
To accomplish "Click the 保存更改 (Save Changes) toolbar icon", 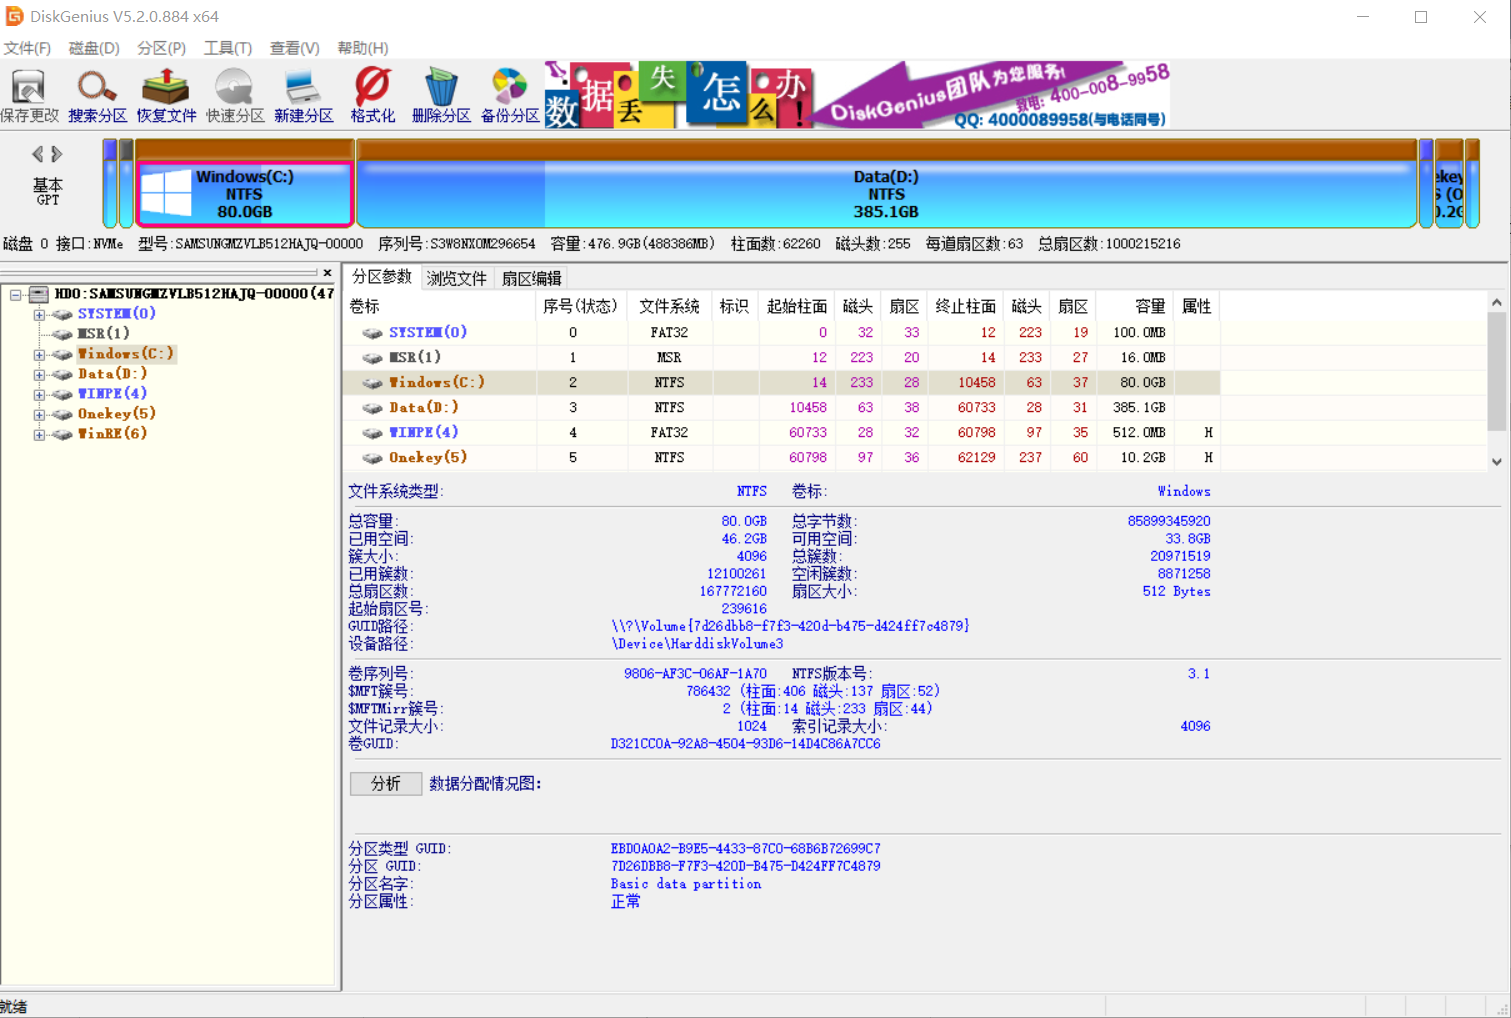I will point(30,93).
